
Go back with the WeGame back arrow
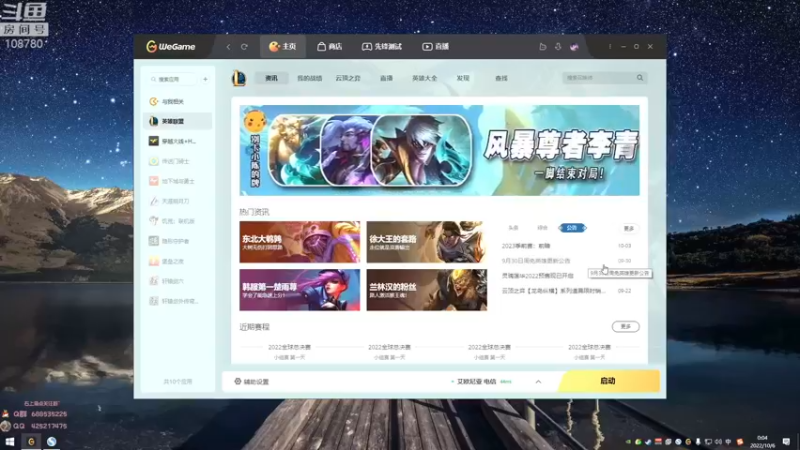point(228,46)
